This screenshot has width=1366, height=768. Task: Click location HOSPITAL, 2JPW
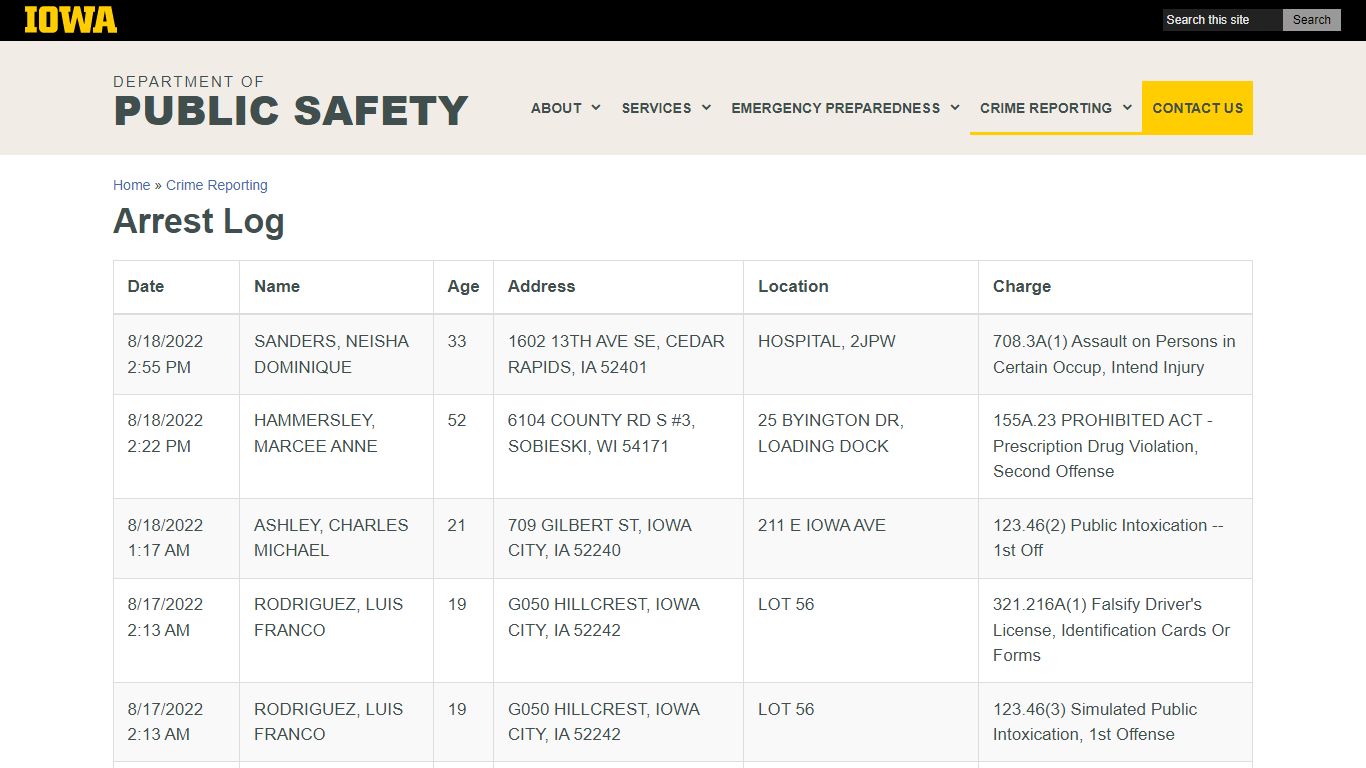(827, 341)
